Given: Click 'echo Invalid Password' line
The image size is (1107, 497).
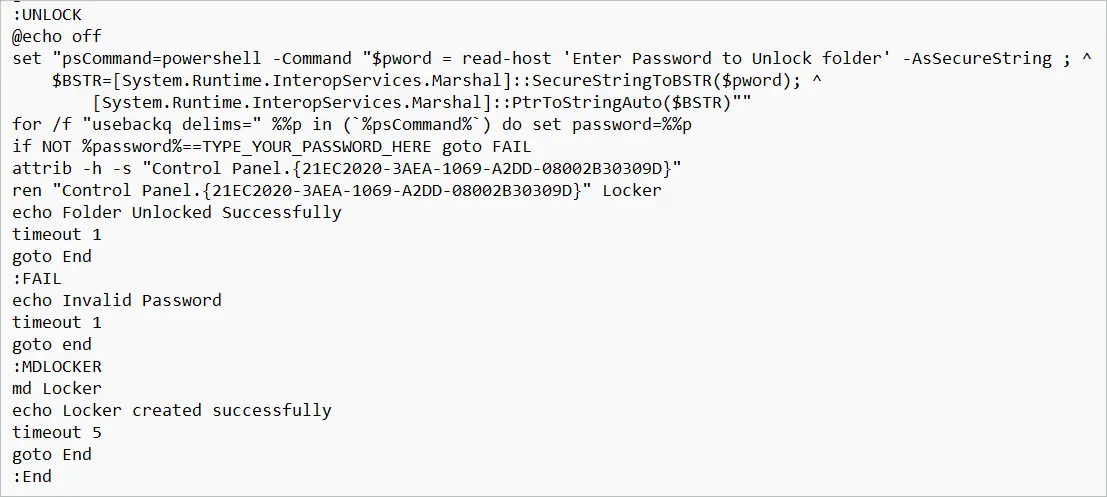Looking at the screenshot, I should click(116, 301).
